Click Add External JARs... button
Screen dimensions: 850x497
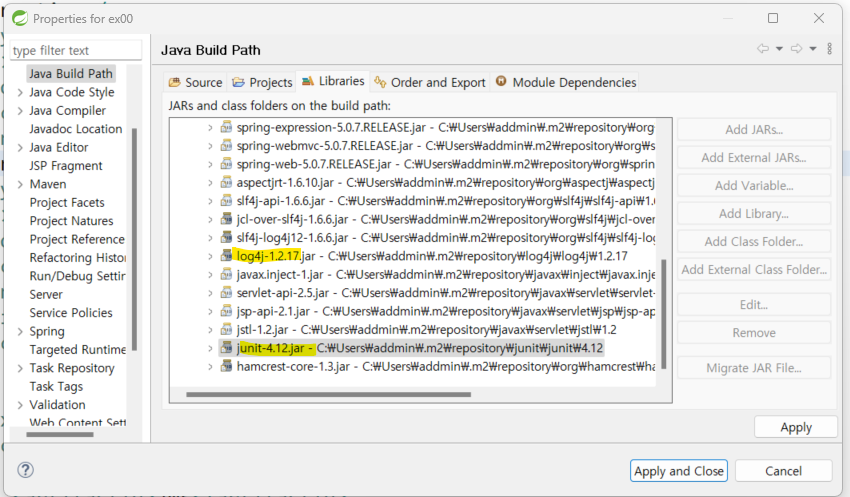[754, 158]
